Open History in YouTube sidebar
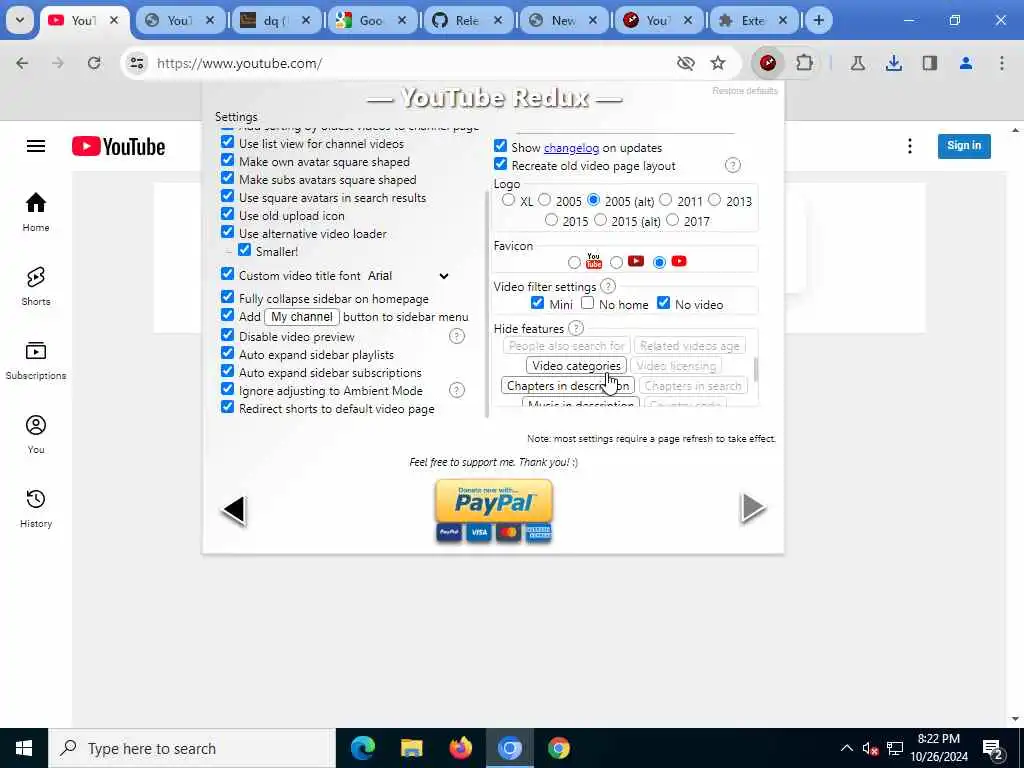This screenshot has height=768, width=1024. (x=36, y=508)
